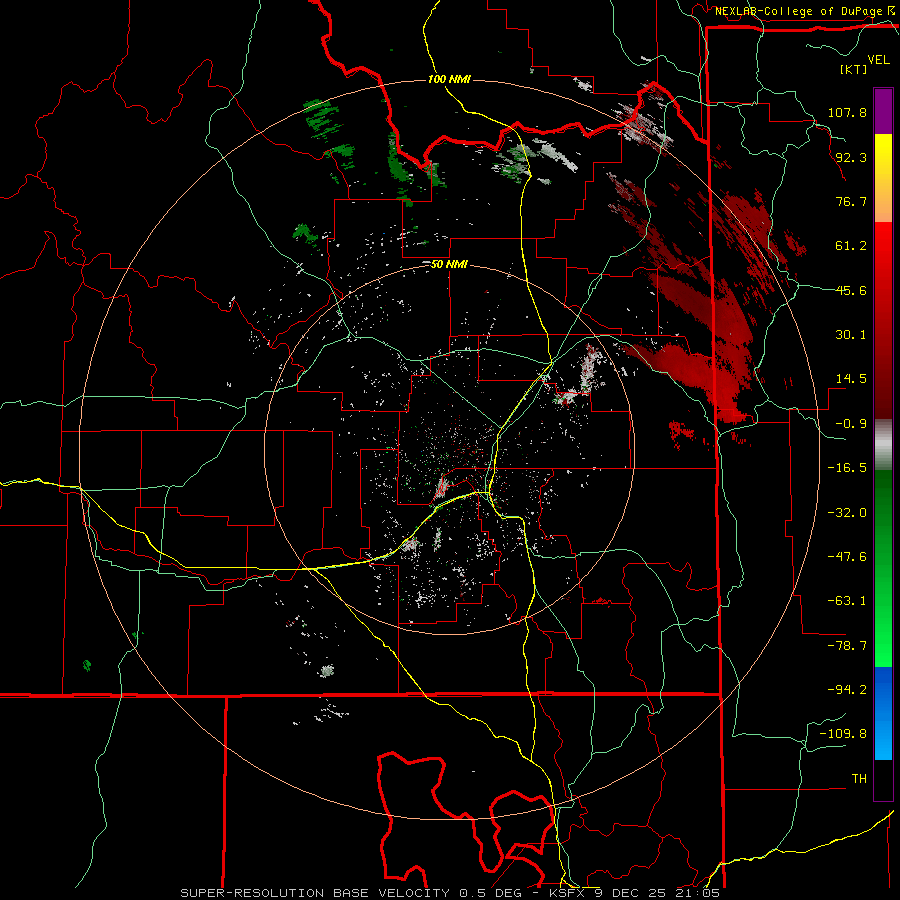
Task: Select the 92.3 value on velocity scale
Action: 851,157
